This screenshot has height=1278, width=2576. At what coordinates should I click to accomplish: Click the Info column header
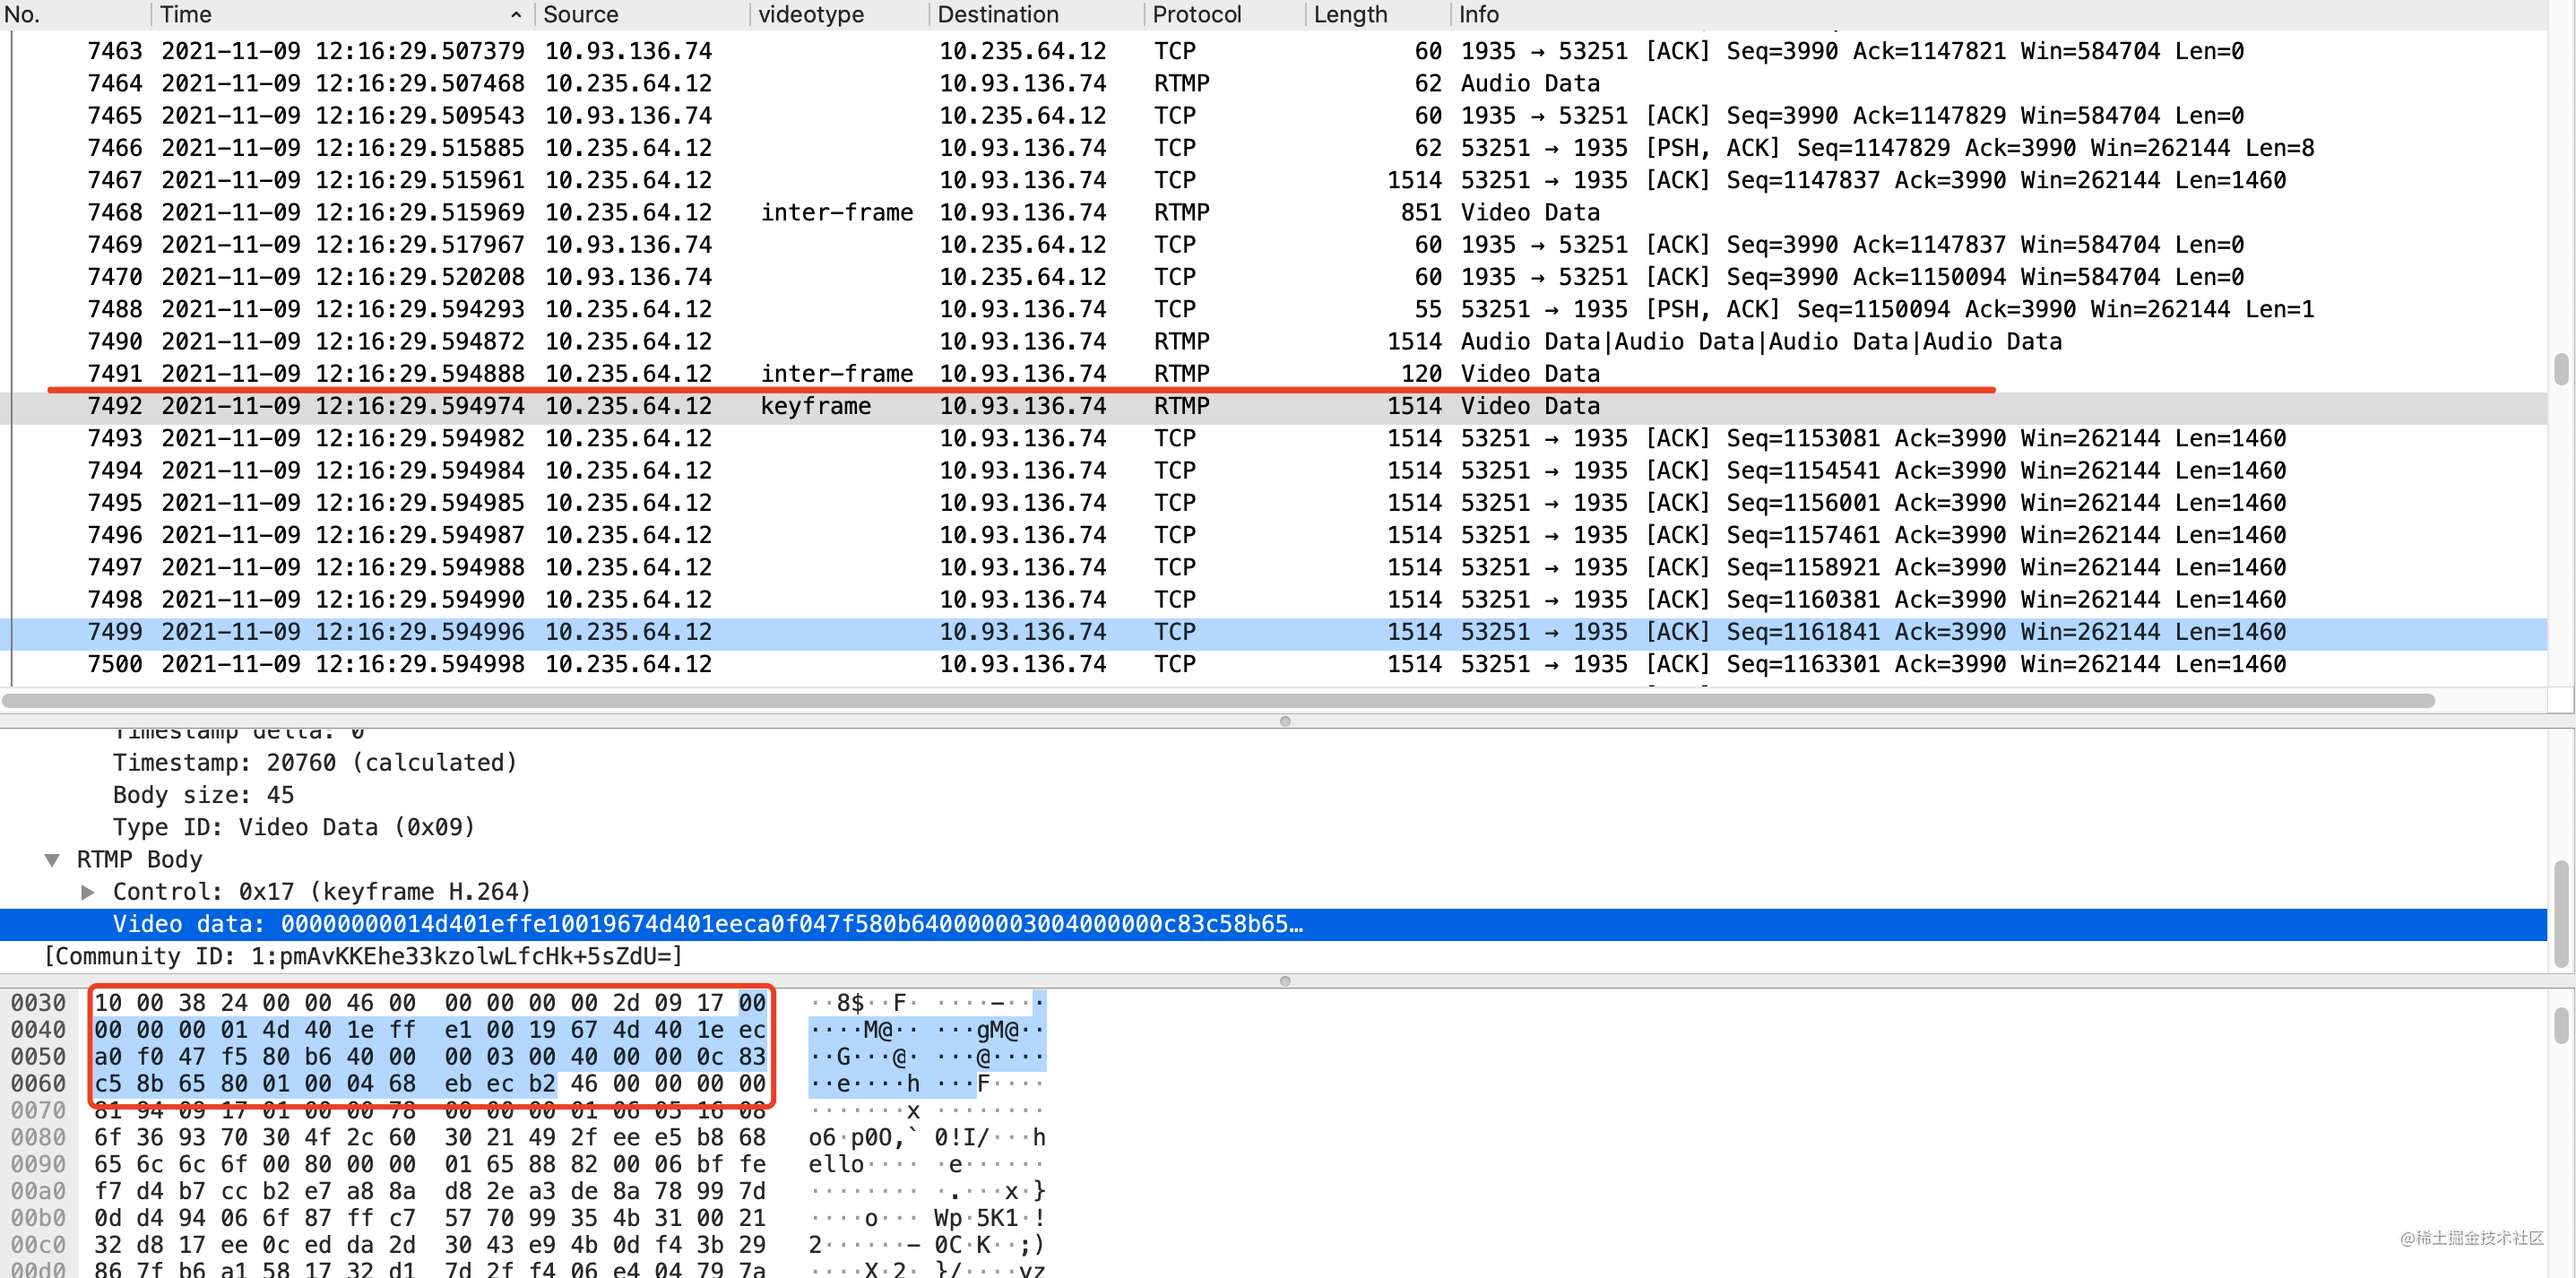click(1478, 14)
